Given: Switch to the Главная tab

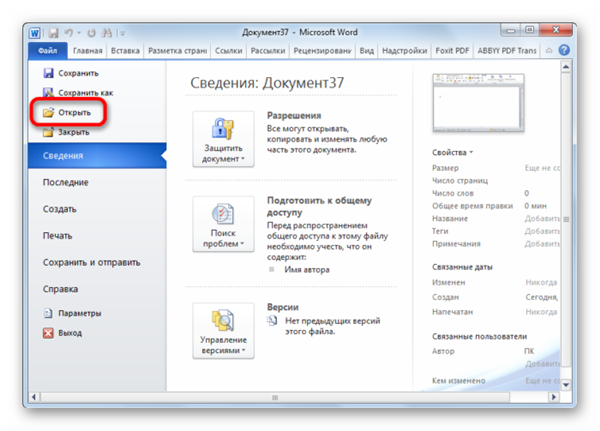Looking at the screenshot, I should (x=88, y=51).
